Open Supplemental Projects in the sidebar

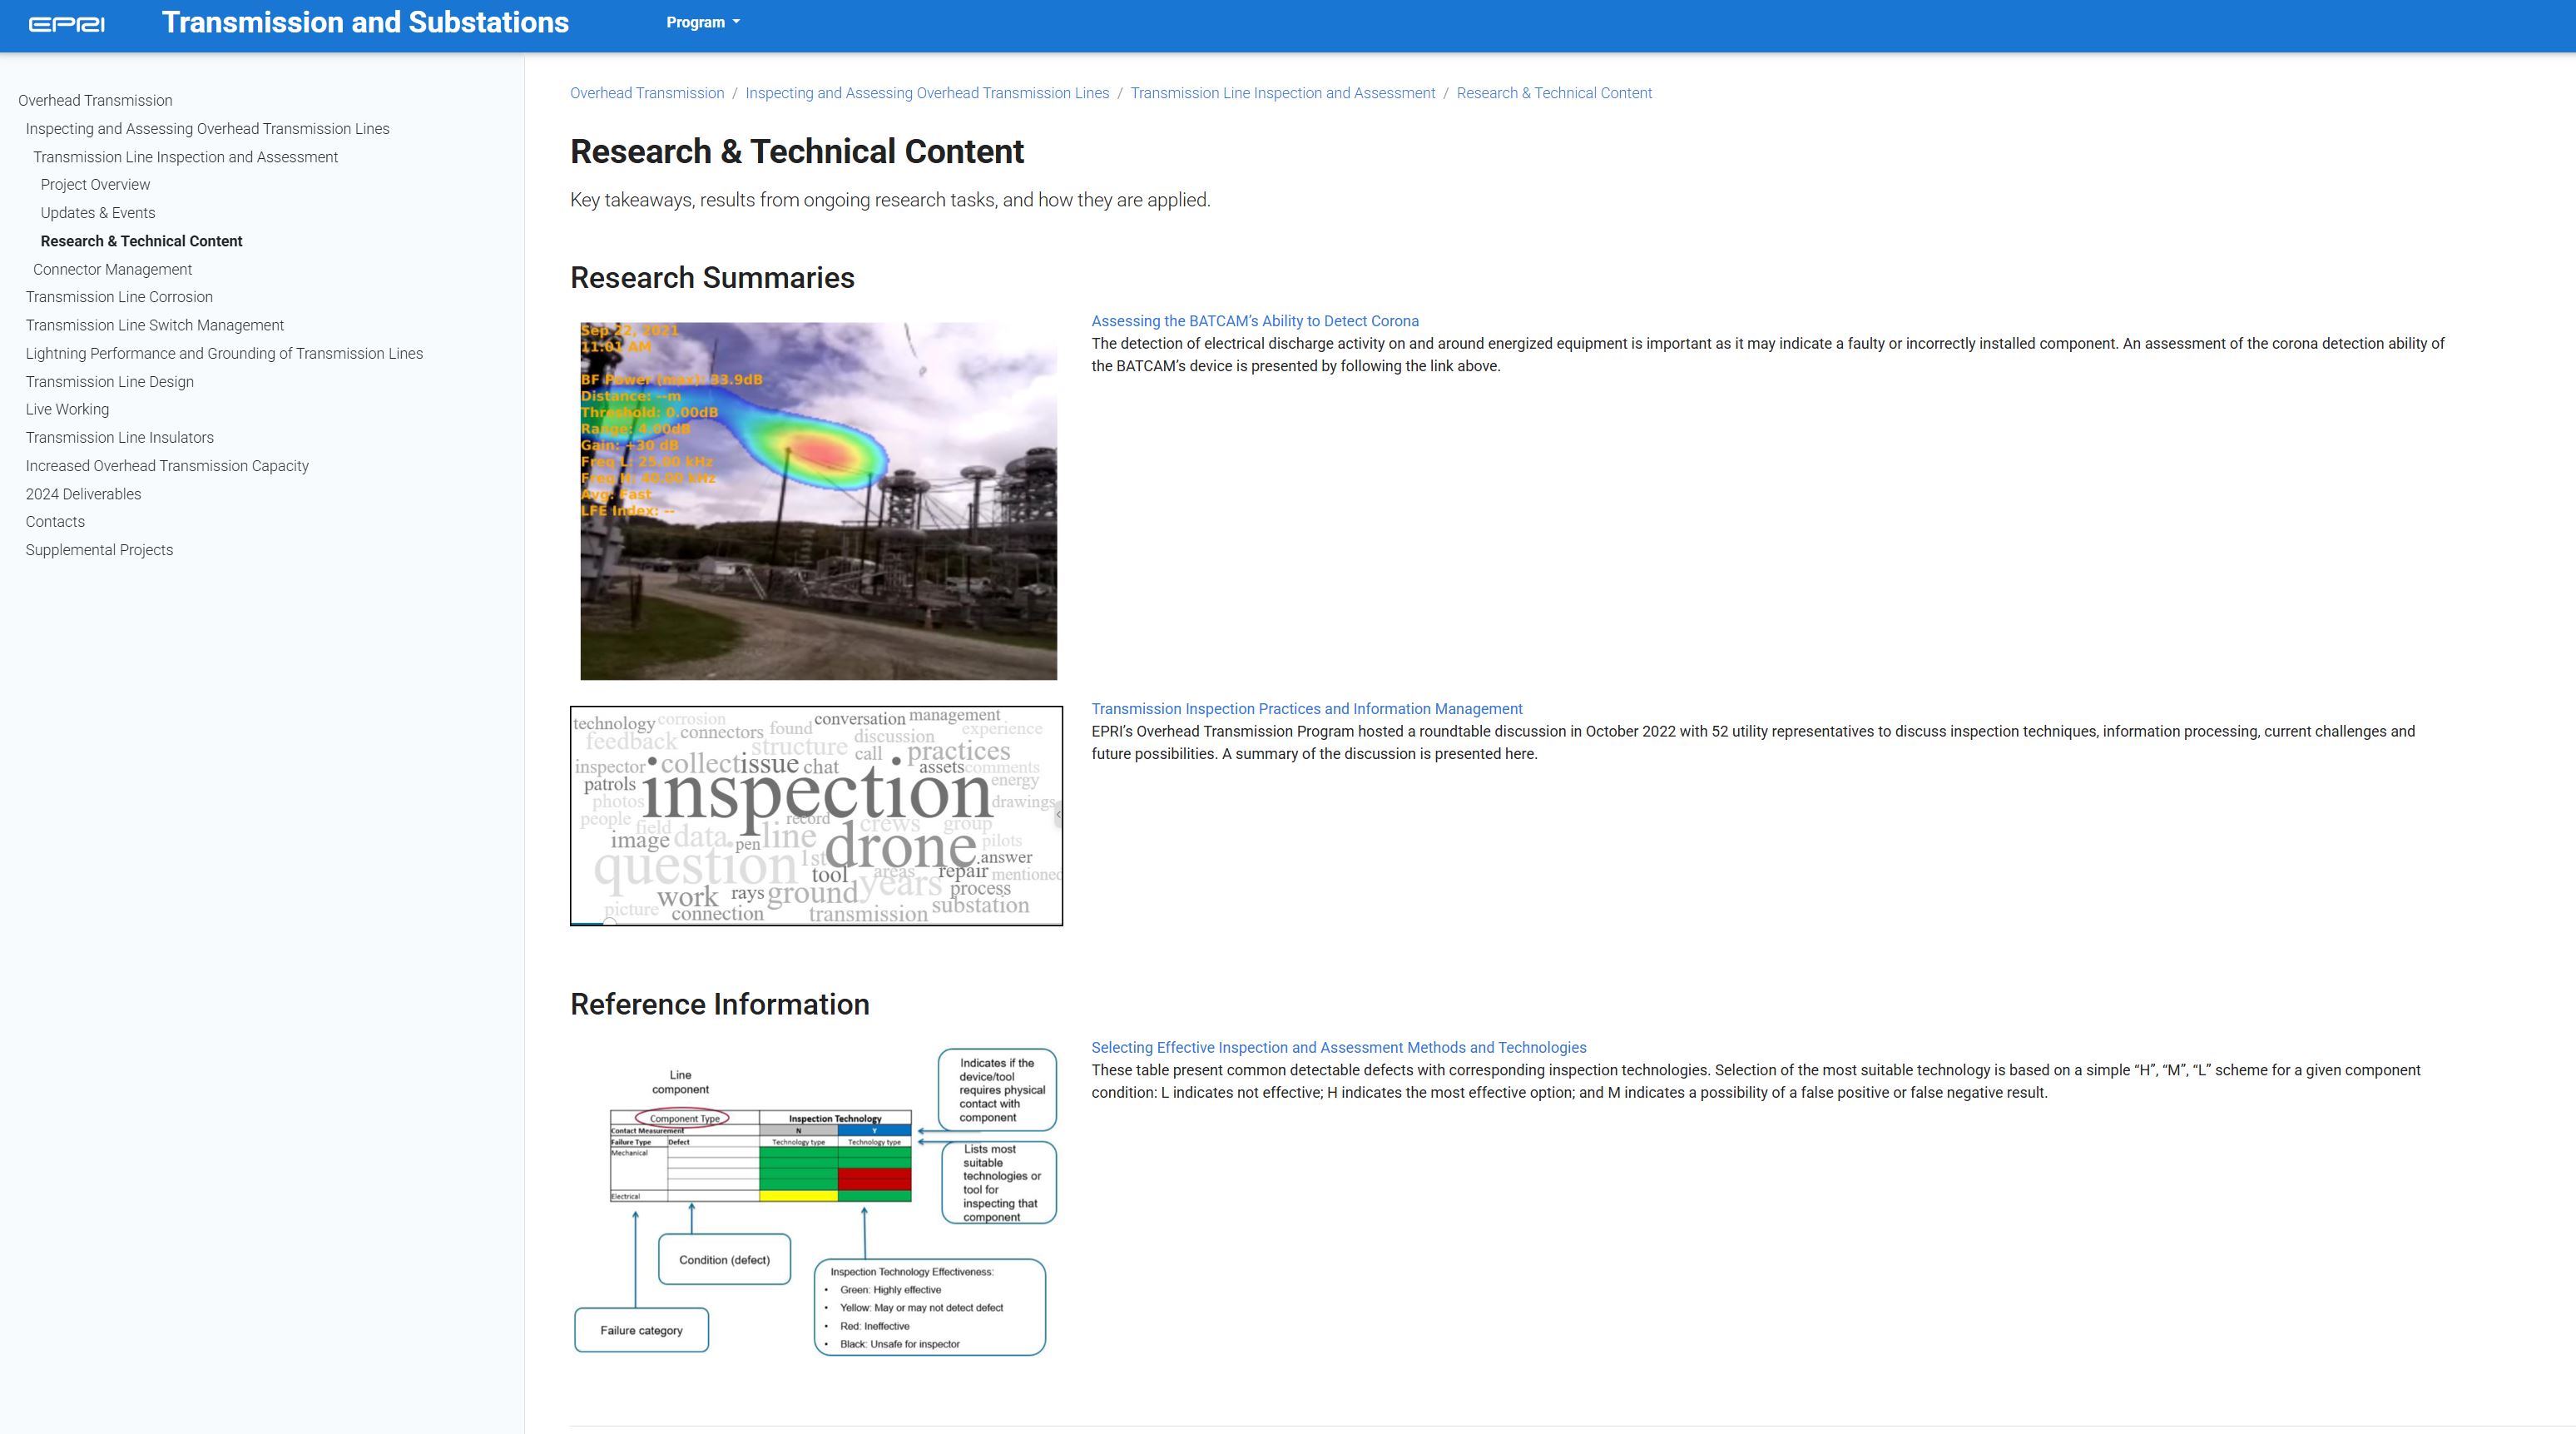click(99, 550)
